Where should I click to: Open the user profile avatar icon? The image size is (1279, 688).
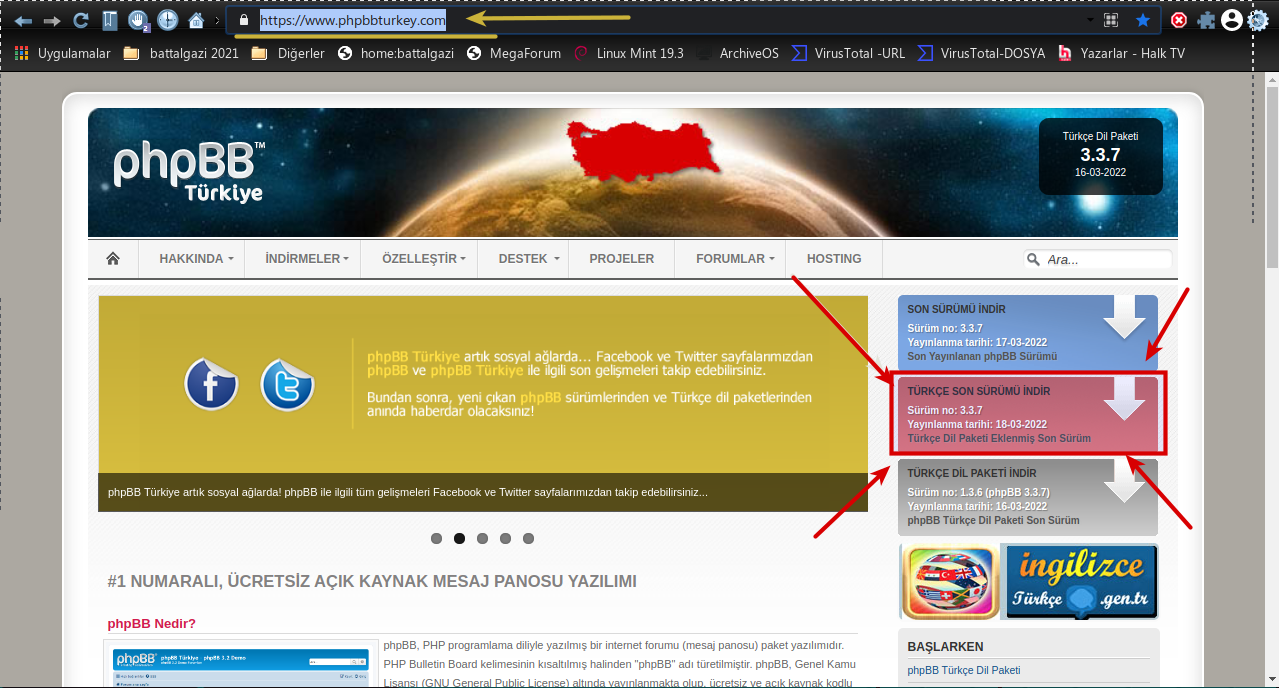click(x=1232, y=20)
